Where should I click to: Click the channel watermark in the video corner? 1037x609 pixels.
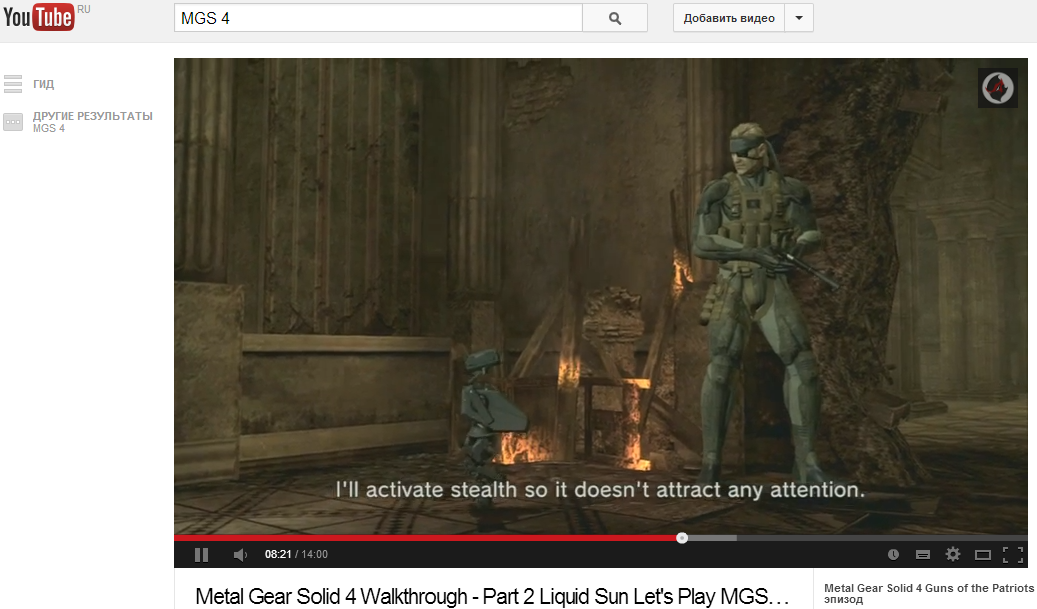(x=997, y=87)
